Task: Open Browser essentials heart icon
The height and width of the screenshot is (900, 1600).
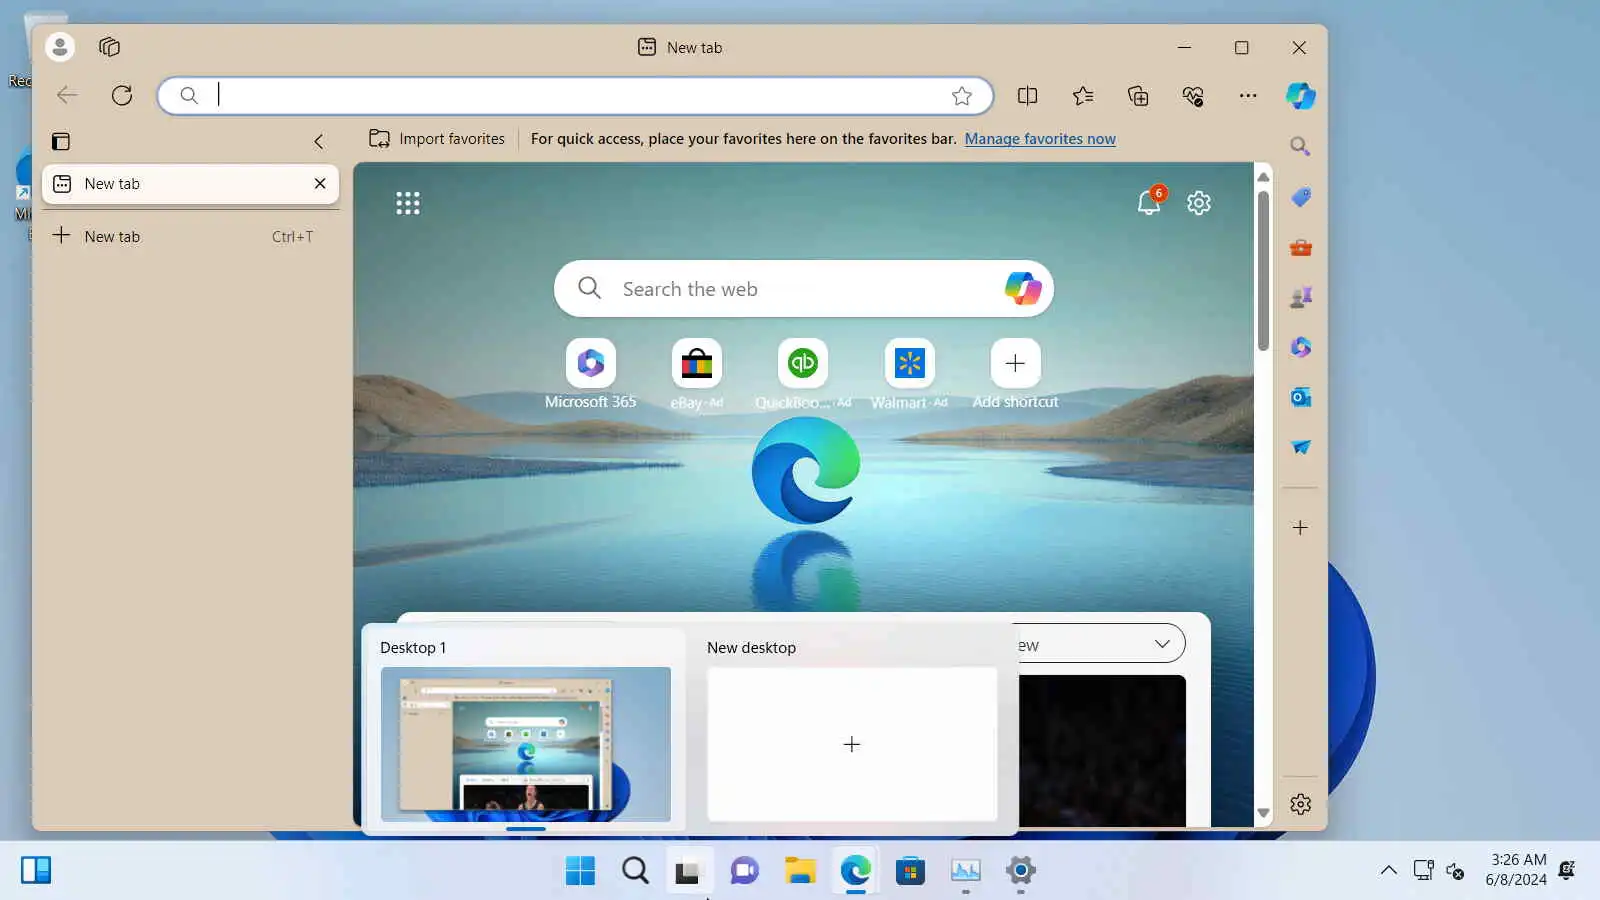Action: pos(1193,96)
